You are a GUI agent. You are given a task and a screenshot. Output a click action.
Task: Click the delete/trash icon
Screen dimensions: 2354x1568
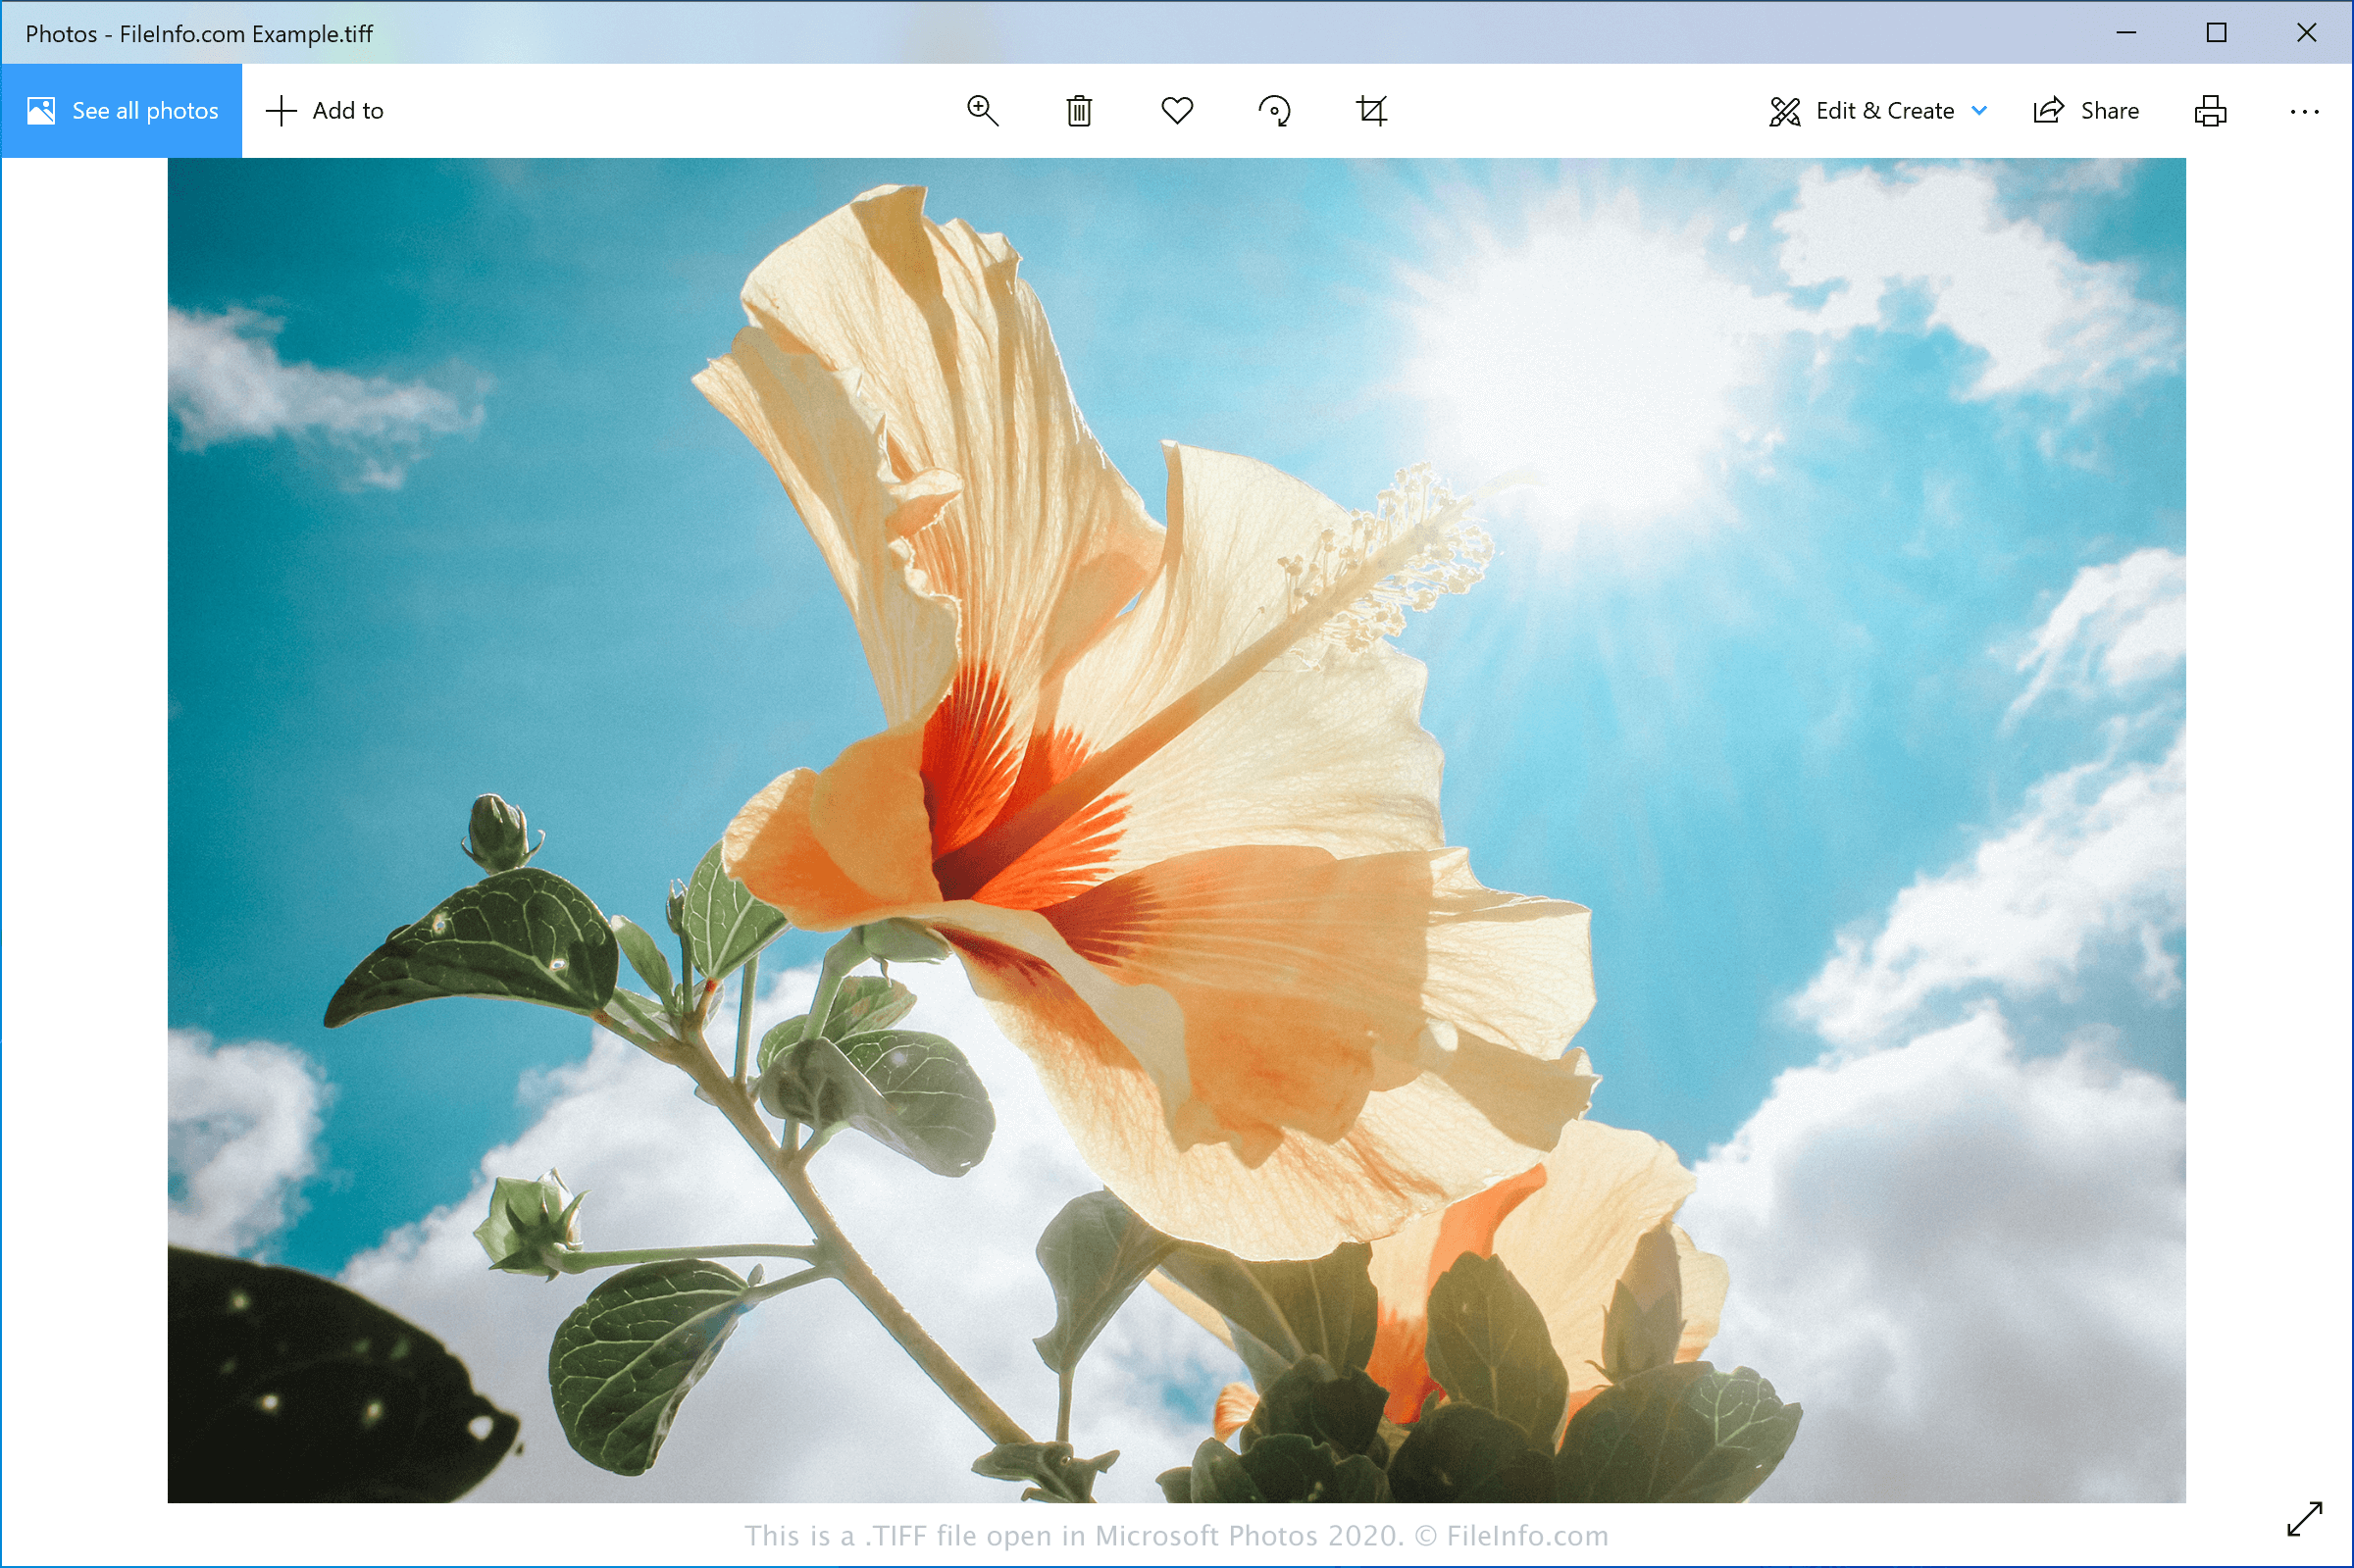[x=1080, y=109]
